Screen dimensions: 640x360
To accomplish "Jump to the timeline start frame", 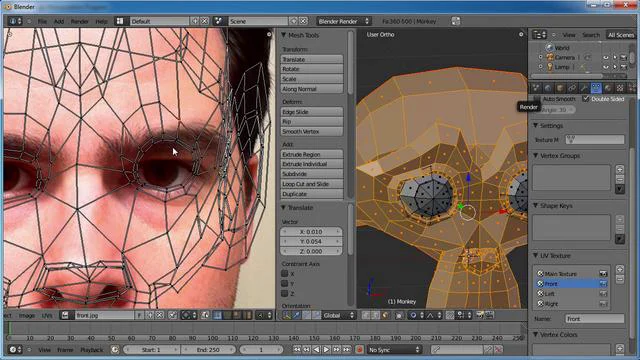I will coord(297,350).
